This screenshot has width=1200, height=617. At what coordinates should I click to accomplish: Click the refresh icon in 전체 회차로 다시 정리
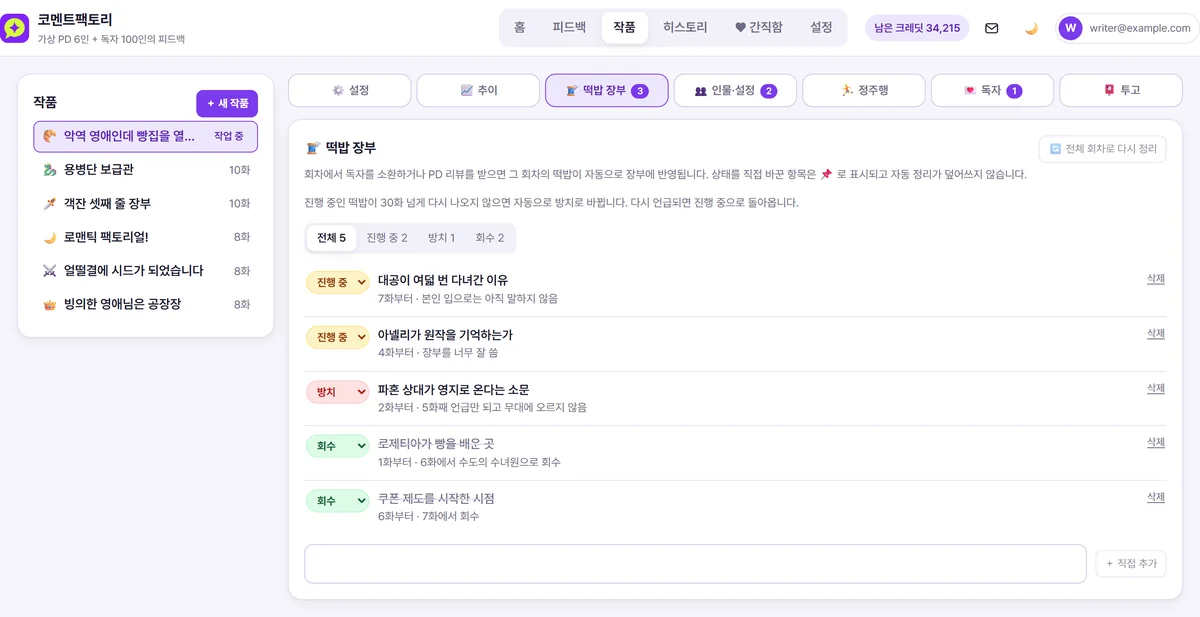(x=1055, y=149)
